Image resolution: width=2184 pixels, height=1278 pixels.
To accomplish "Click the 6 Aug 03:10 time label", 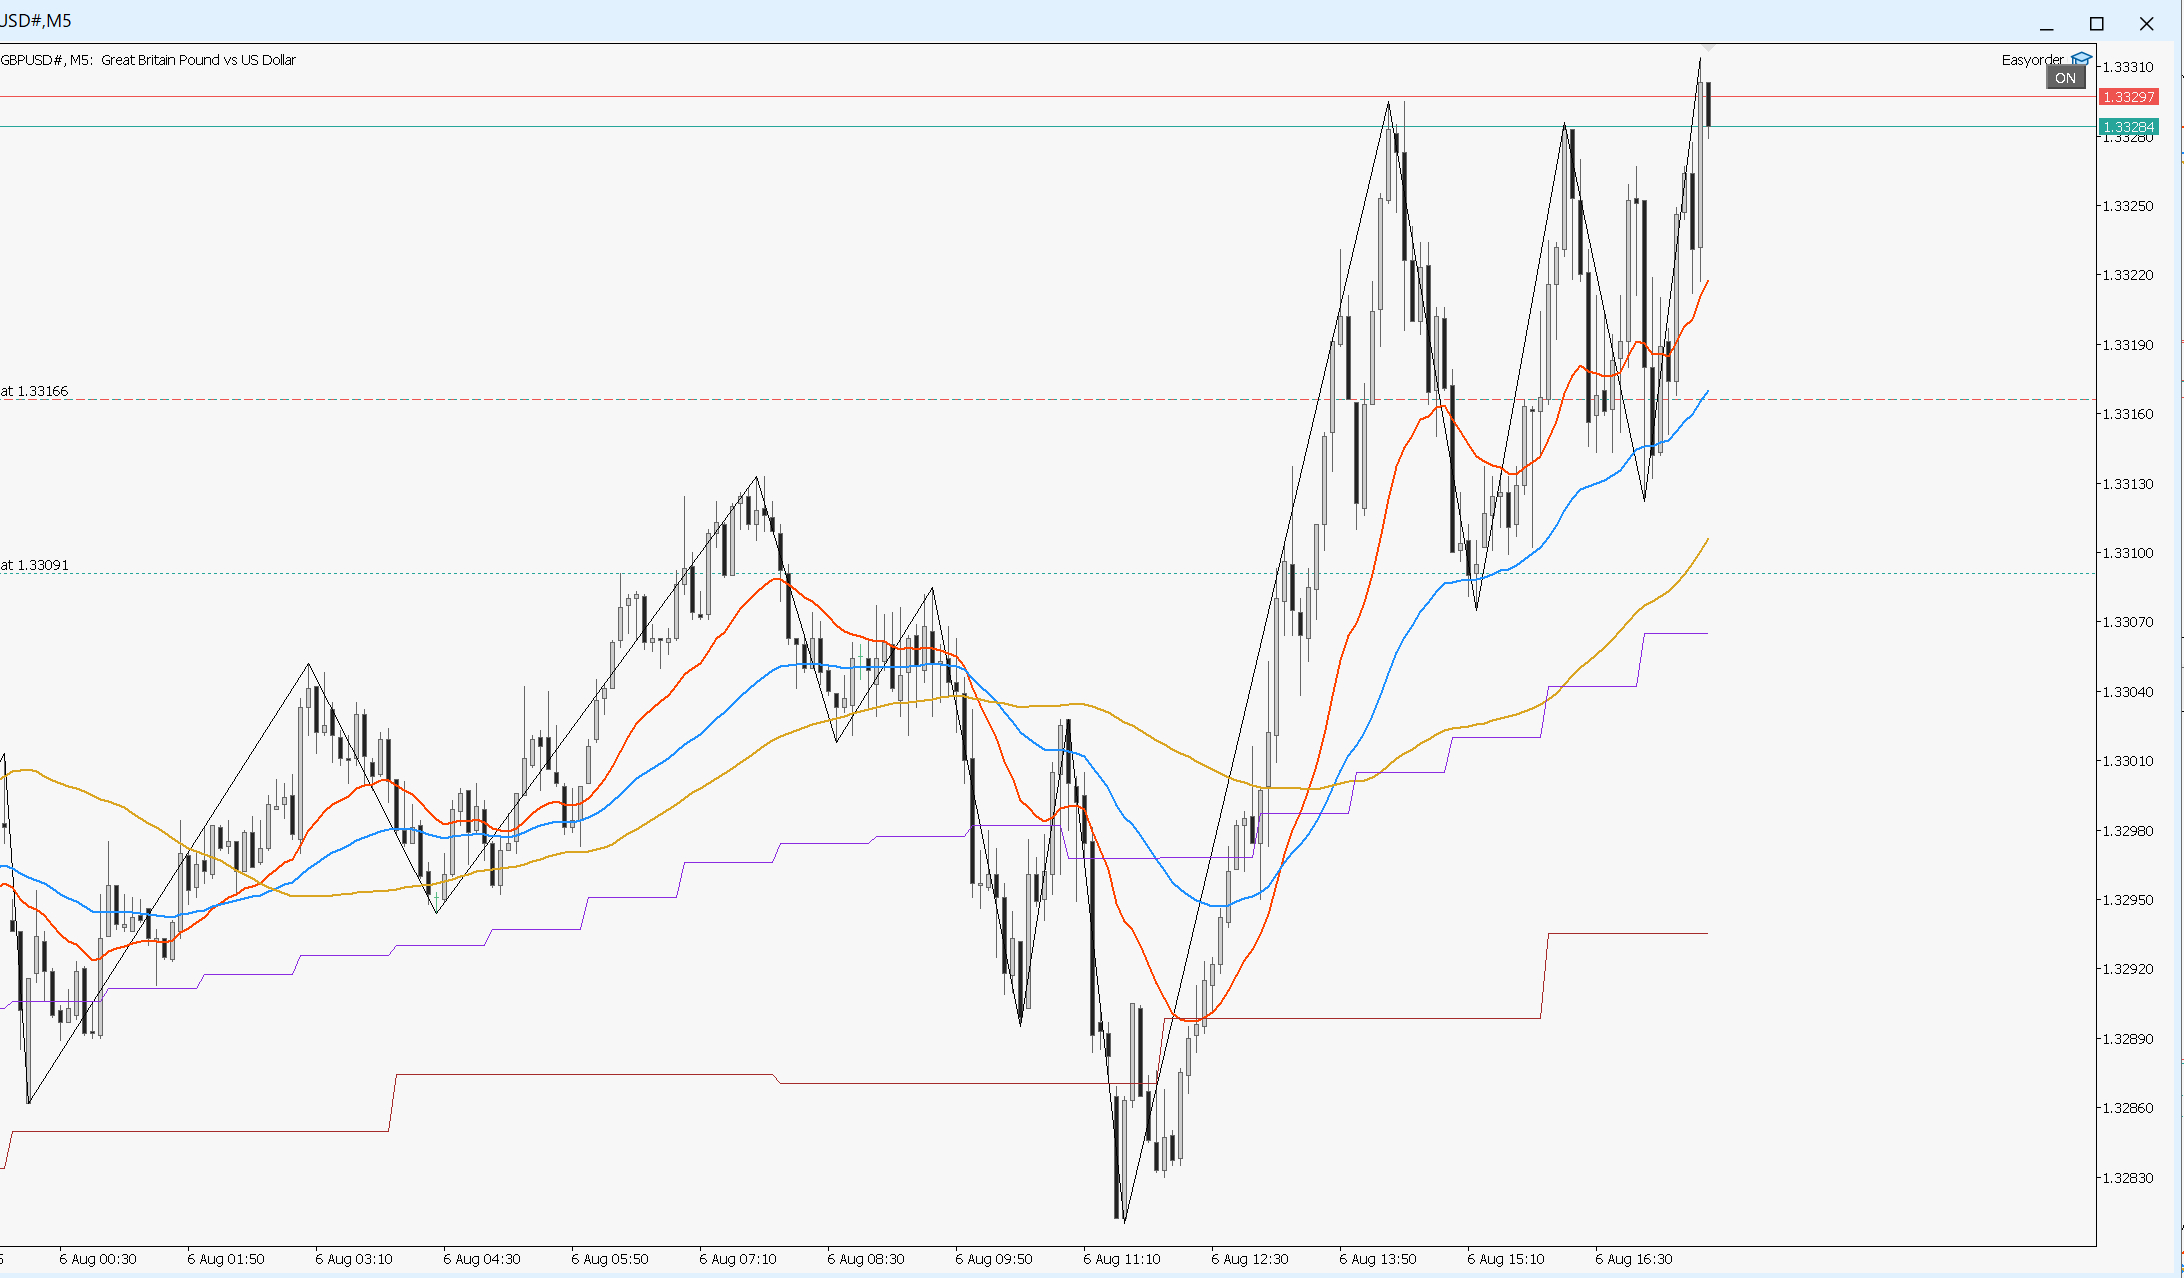I will (x=354, y=1259).
